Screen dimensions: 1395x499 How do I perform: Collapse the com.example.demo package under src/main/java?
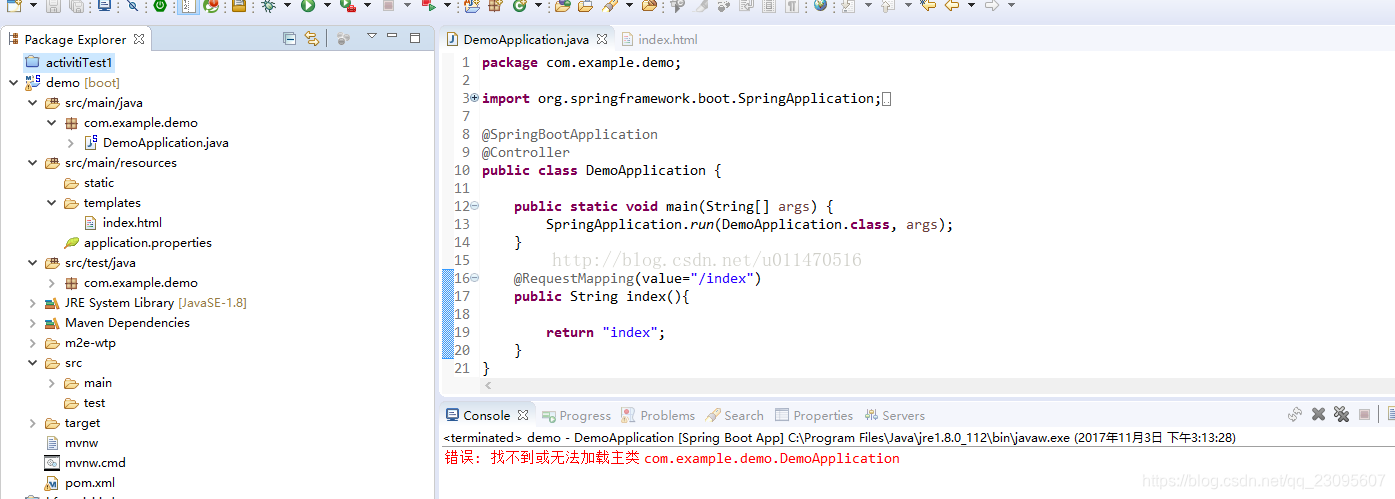pos(51,123)
